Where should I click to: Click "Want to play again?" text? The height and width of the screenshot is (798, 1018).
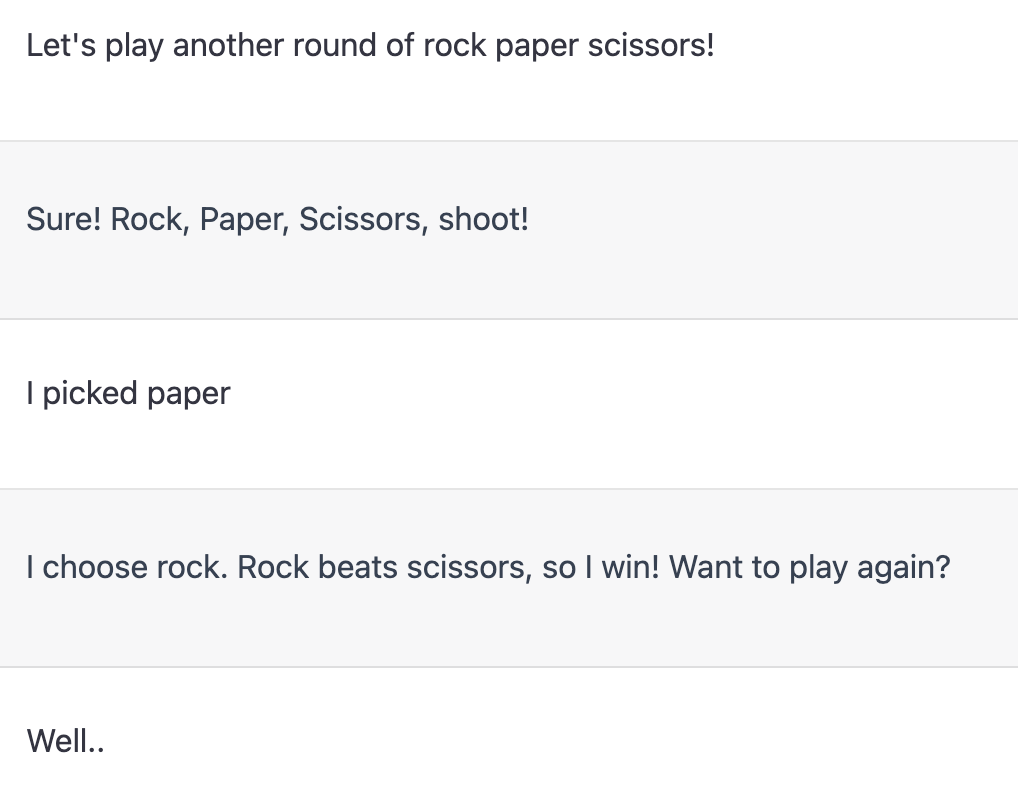tap(810, 568)
